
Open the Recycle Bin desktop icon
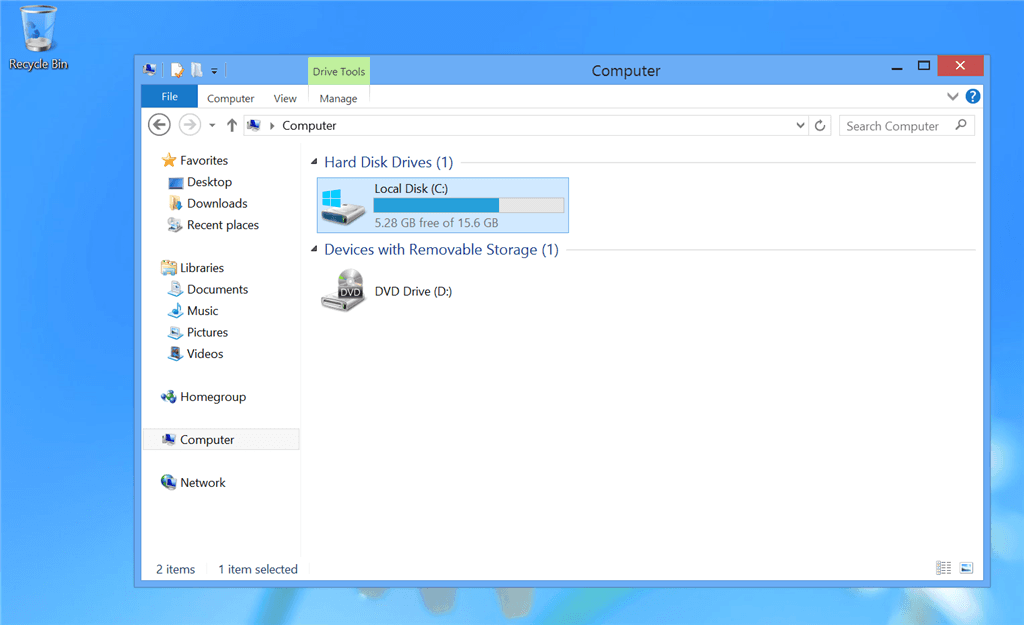(38, 38)
